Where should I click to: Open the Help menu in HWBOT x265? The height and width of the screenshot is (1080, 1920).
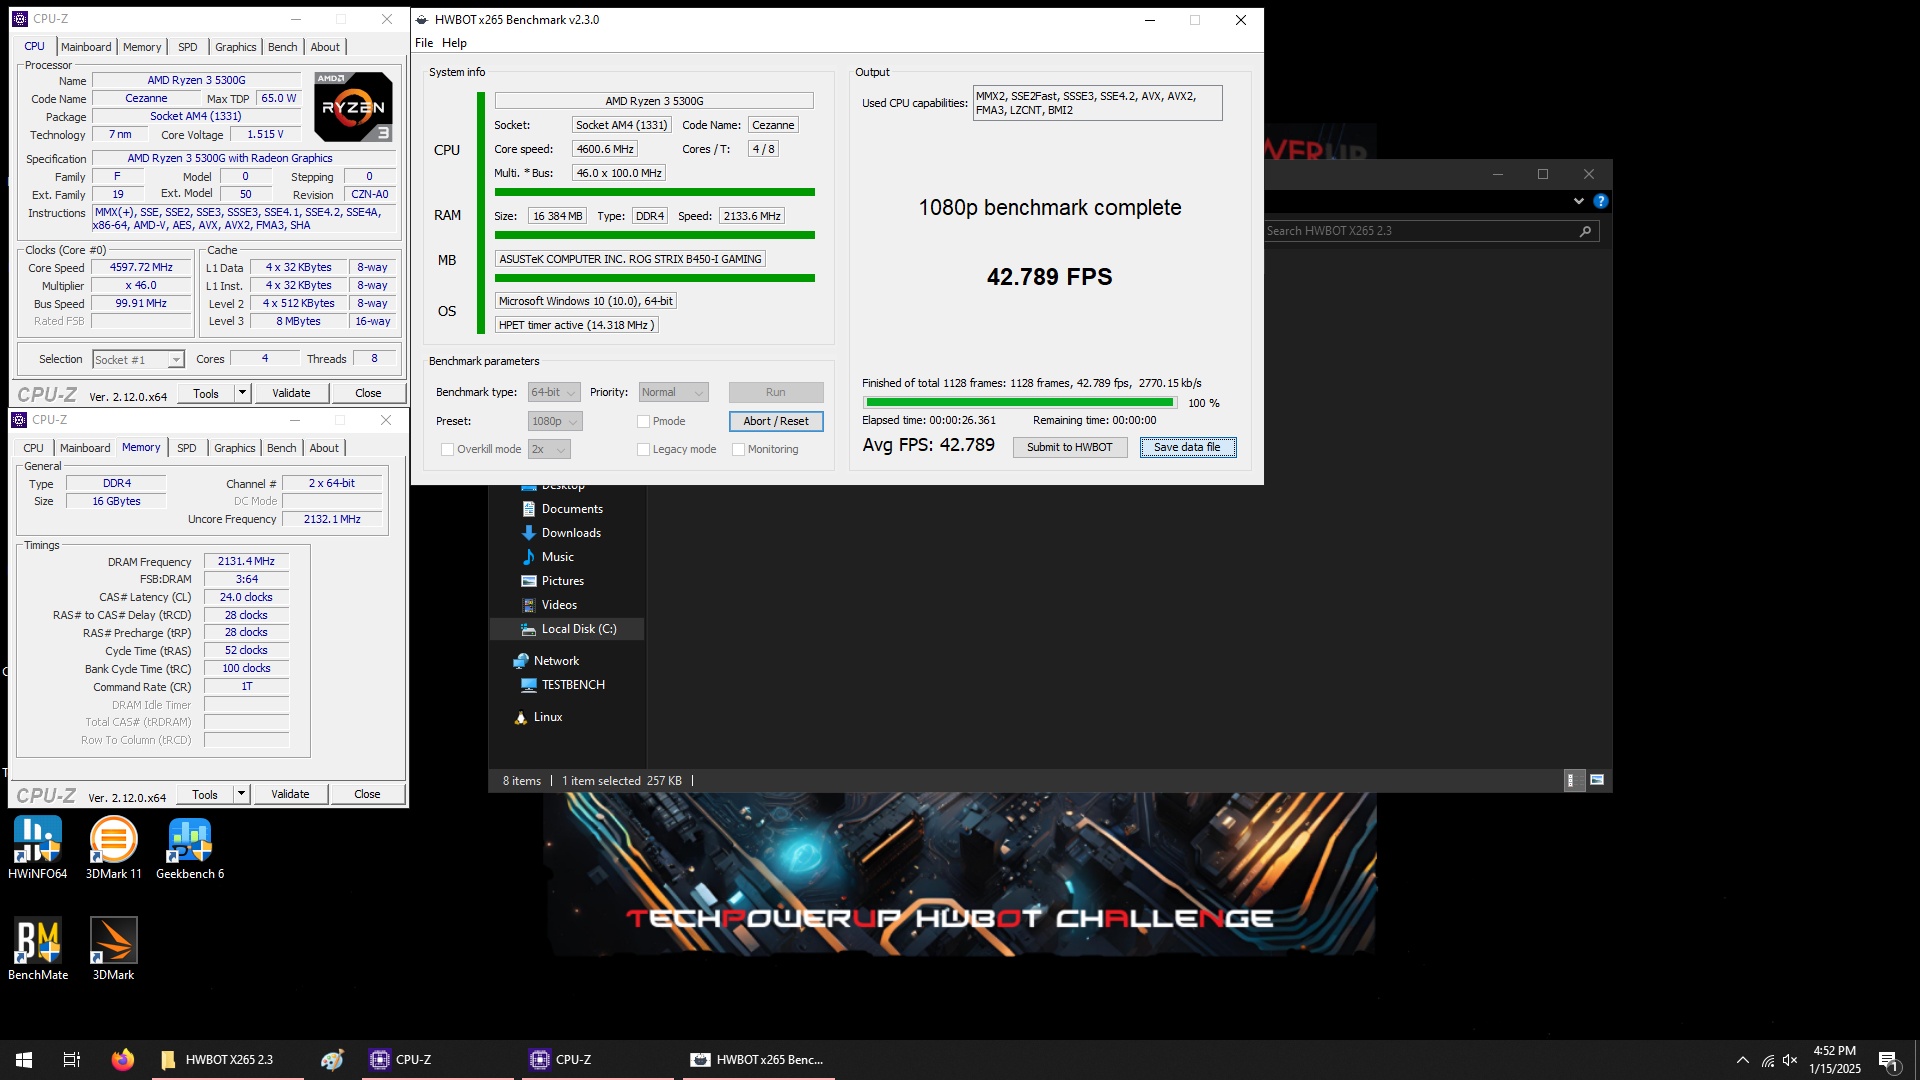coord(454,43)
